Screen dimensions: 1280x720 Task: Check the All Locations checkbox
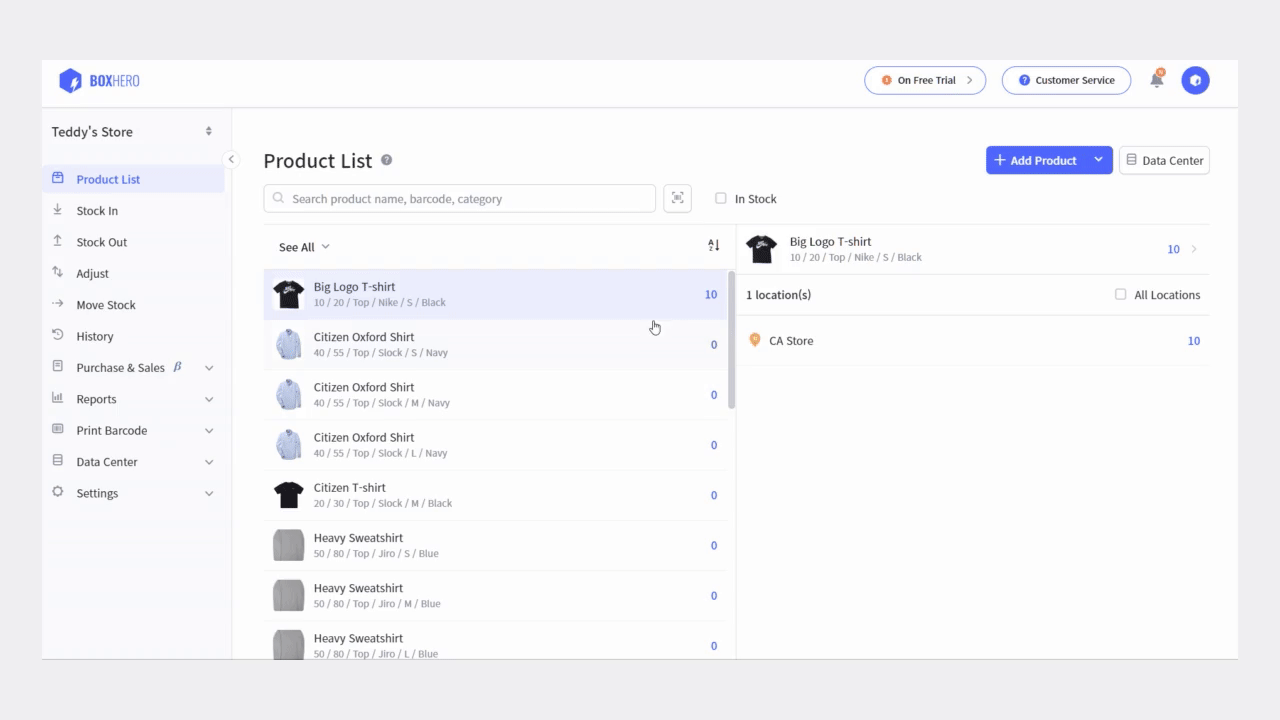coord(1120,294)
